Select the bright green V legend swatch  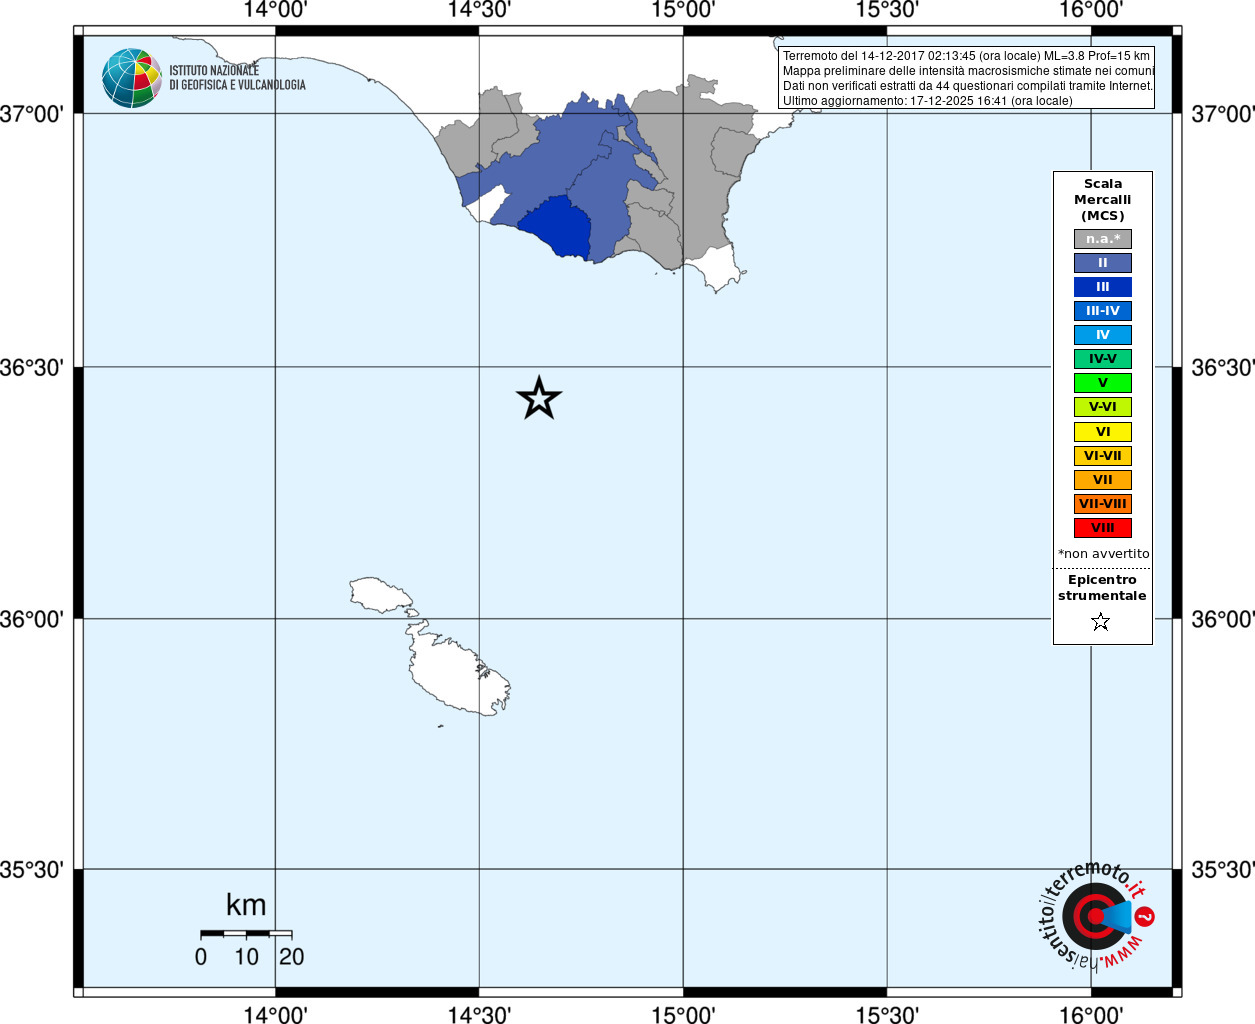pos(1103,383)
